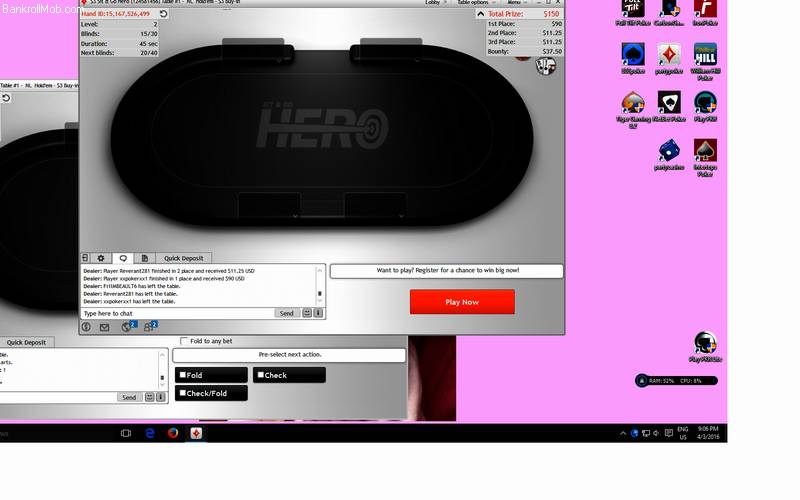Open the emoticon picker in front chat
Image resolution: width=800 pixels, height=500 pixels.
[x=307, y=313]
